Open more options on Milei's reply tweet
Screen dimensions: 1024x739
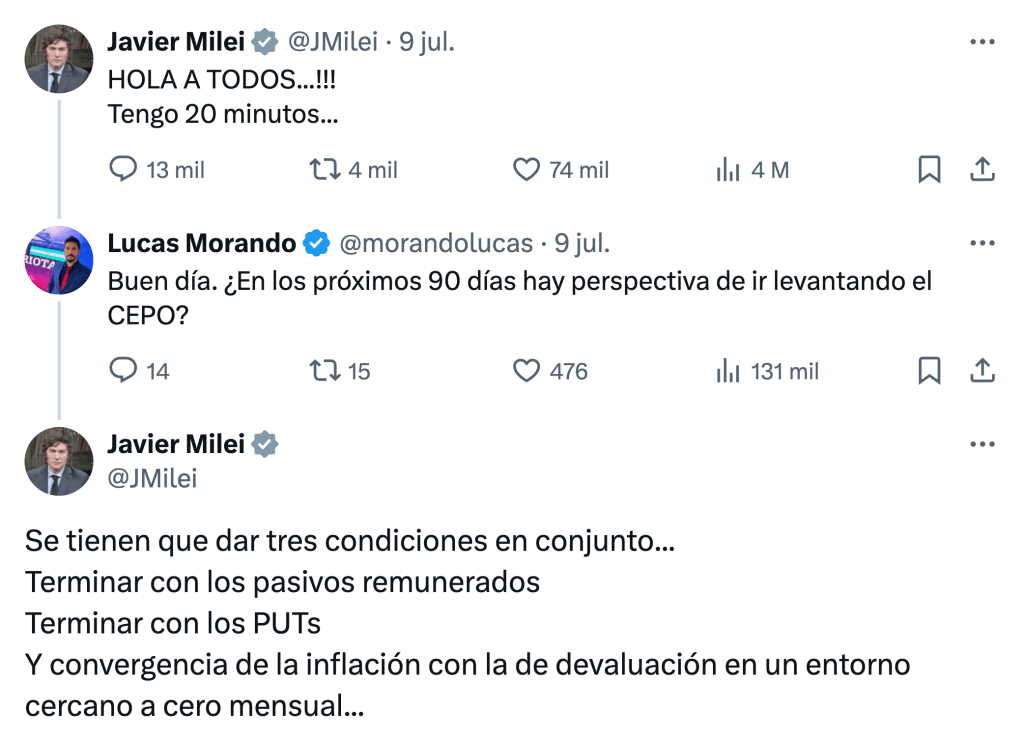(x=983, y=444)
